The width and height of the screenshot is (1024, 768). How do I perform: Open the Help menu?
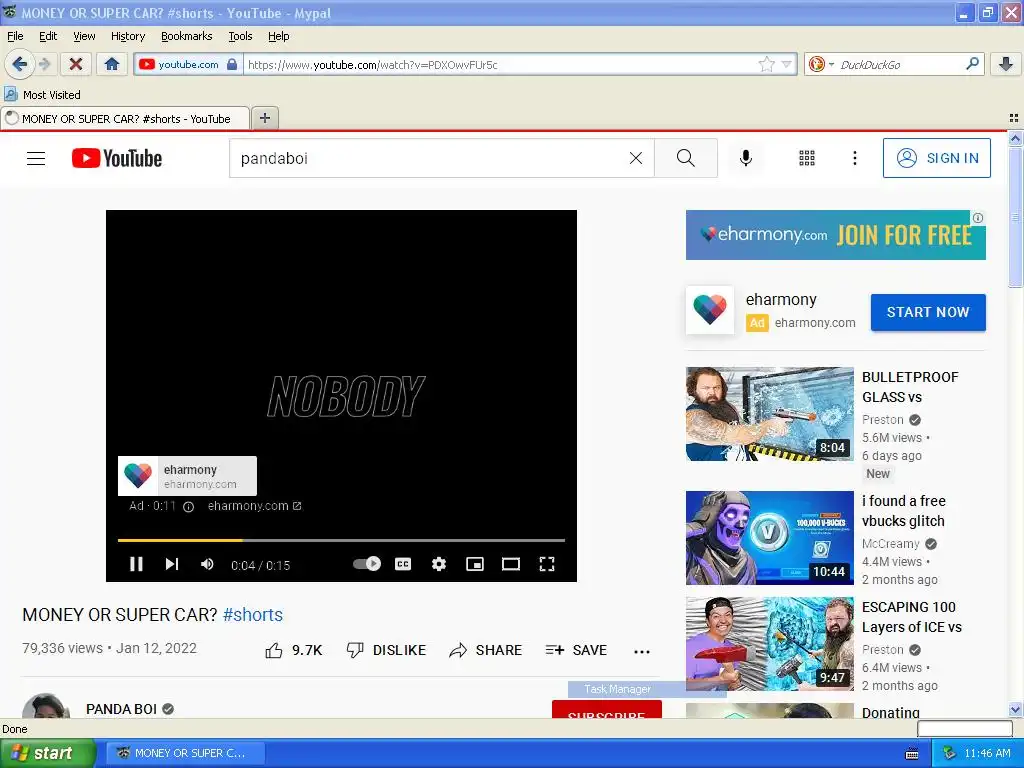click(278, 36)
